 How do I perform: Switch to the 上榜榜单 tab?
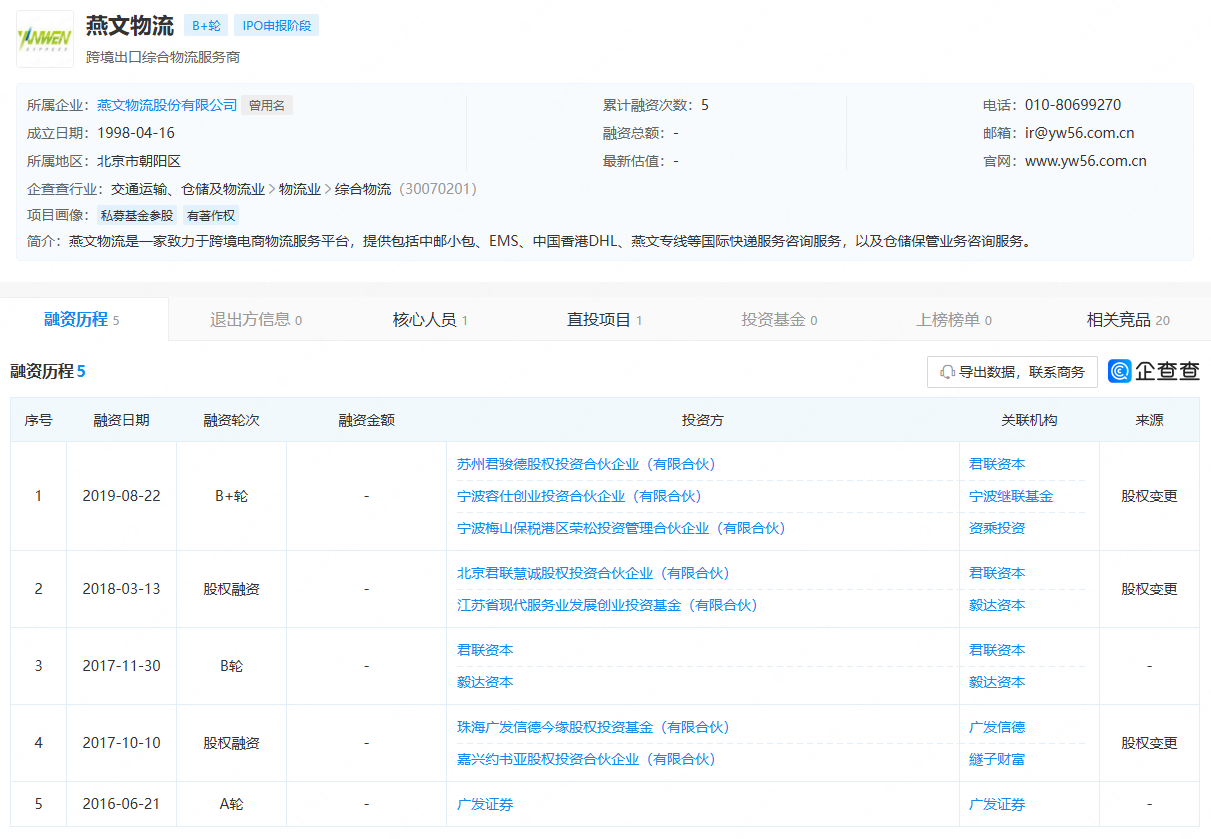954,320
